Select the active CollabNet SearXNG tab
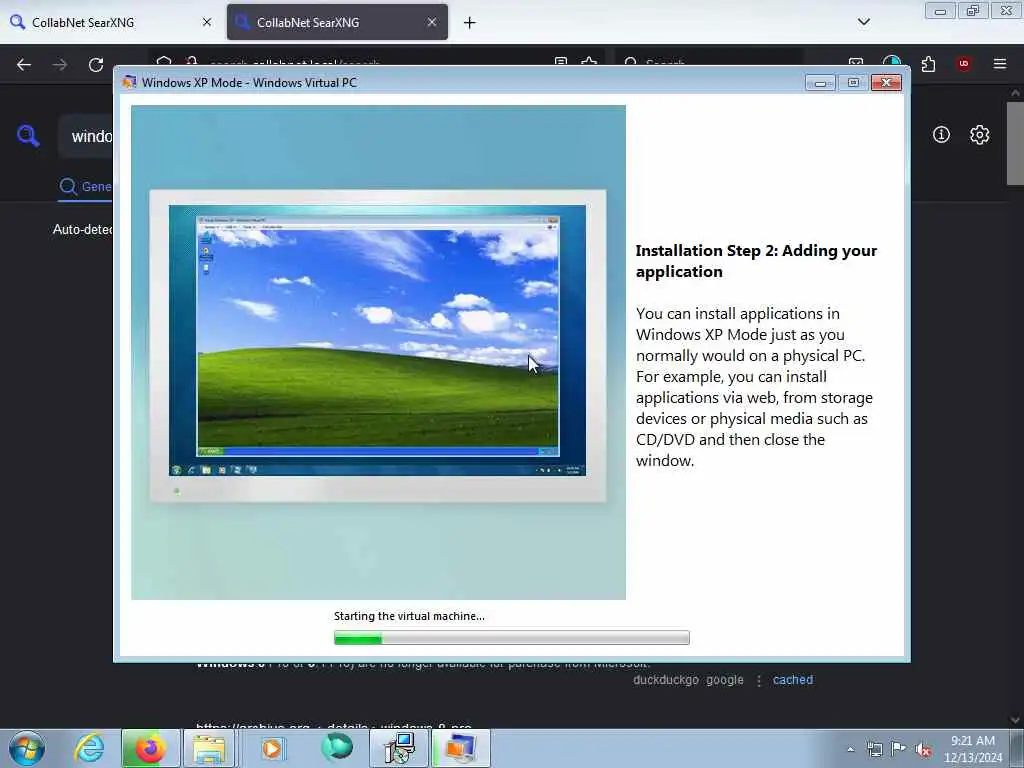Image resolution: width=1024 pixels, height=768 pixels. 337,22
